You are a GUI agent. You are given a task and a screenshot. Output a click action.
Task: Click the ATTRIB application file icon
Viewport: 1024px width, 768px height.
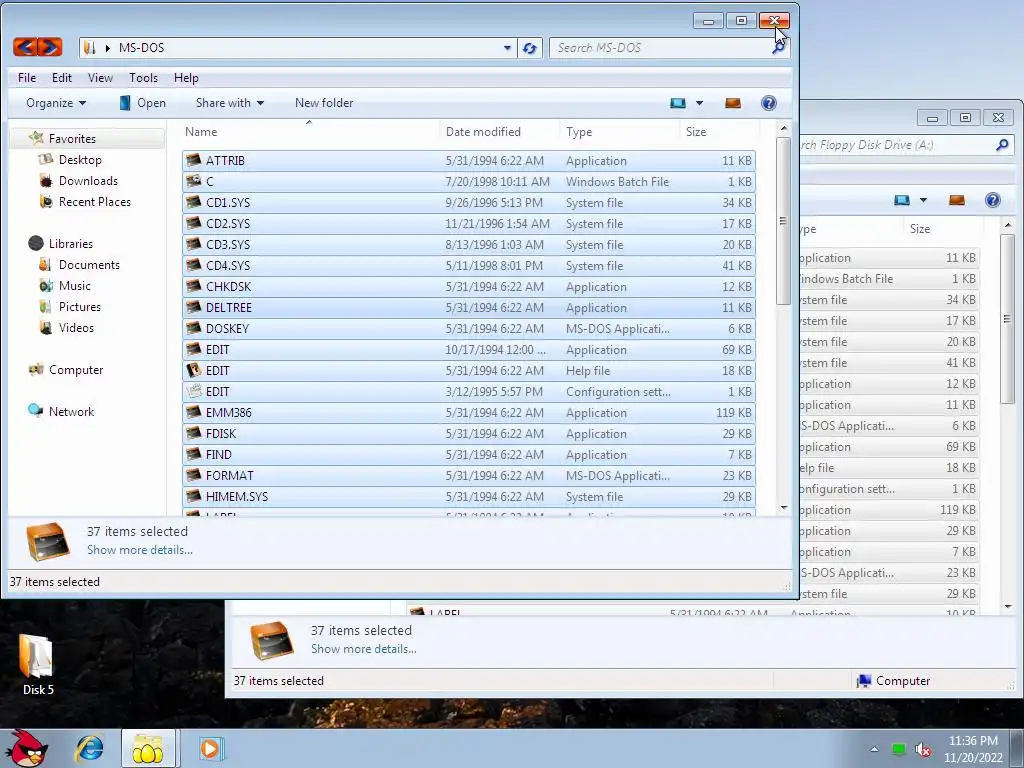tap(193, 160)
